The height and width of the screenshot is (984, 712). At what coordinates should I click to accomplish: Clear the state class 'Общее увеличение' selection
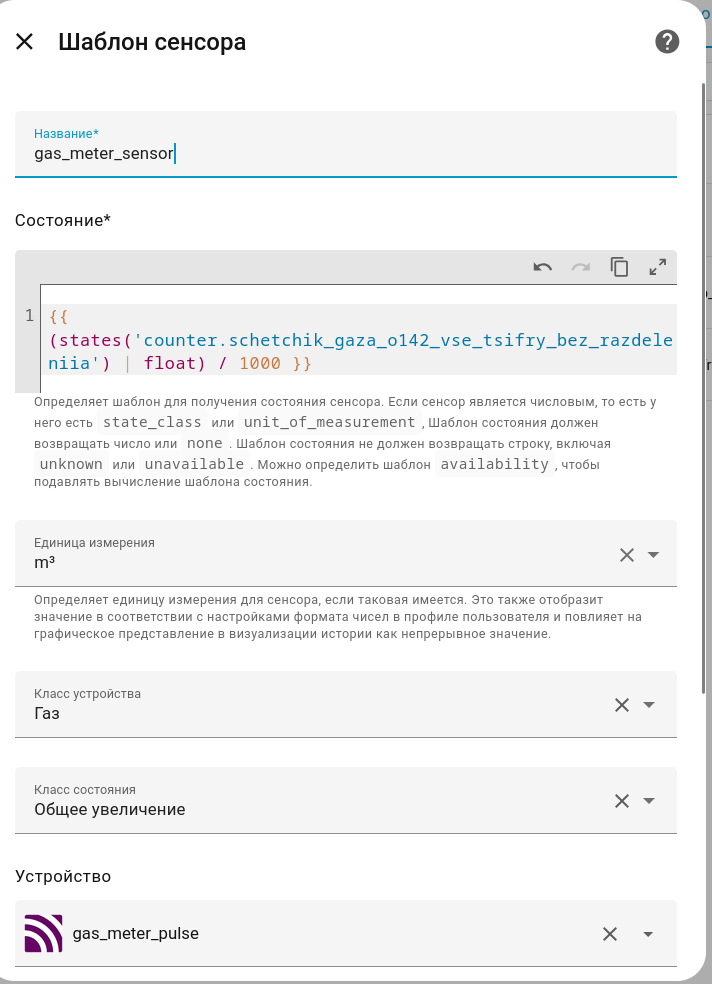(620, 800)
